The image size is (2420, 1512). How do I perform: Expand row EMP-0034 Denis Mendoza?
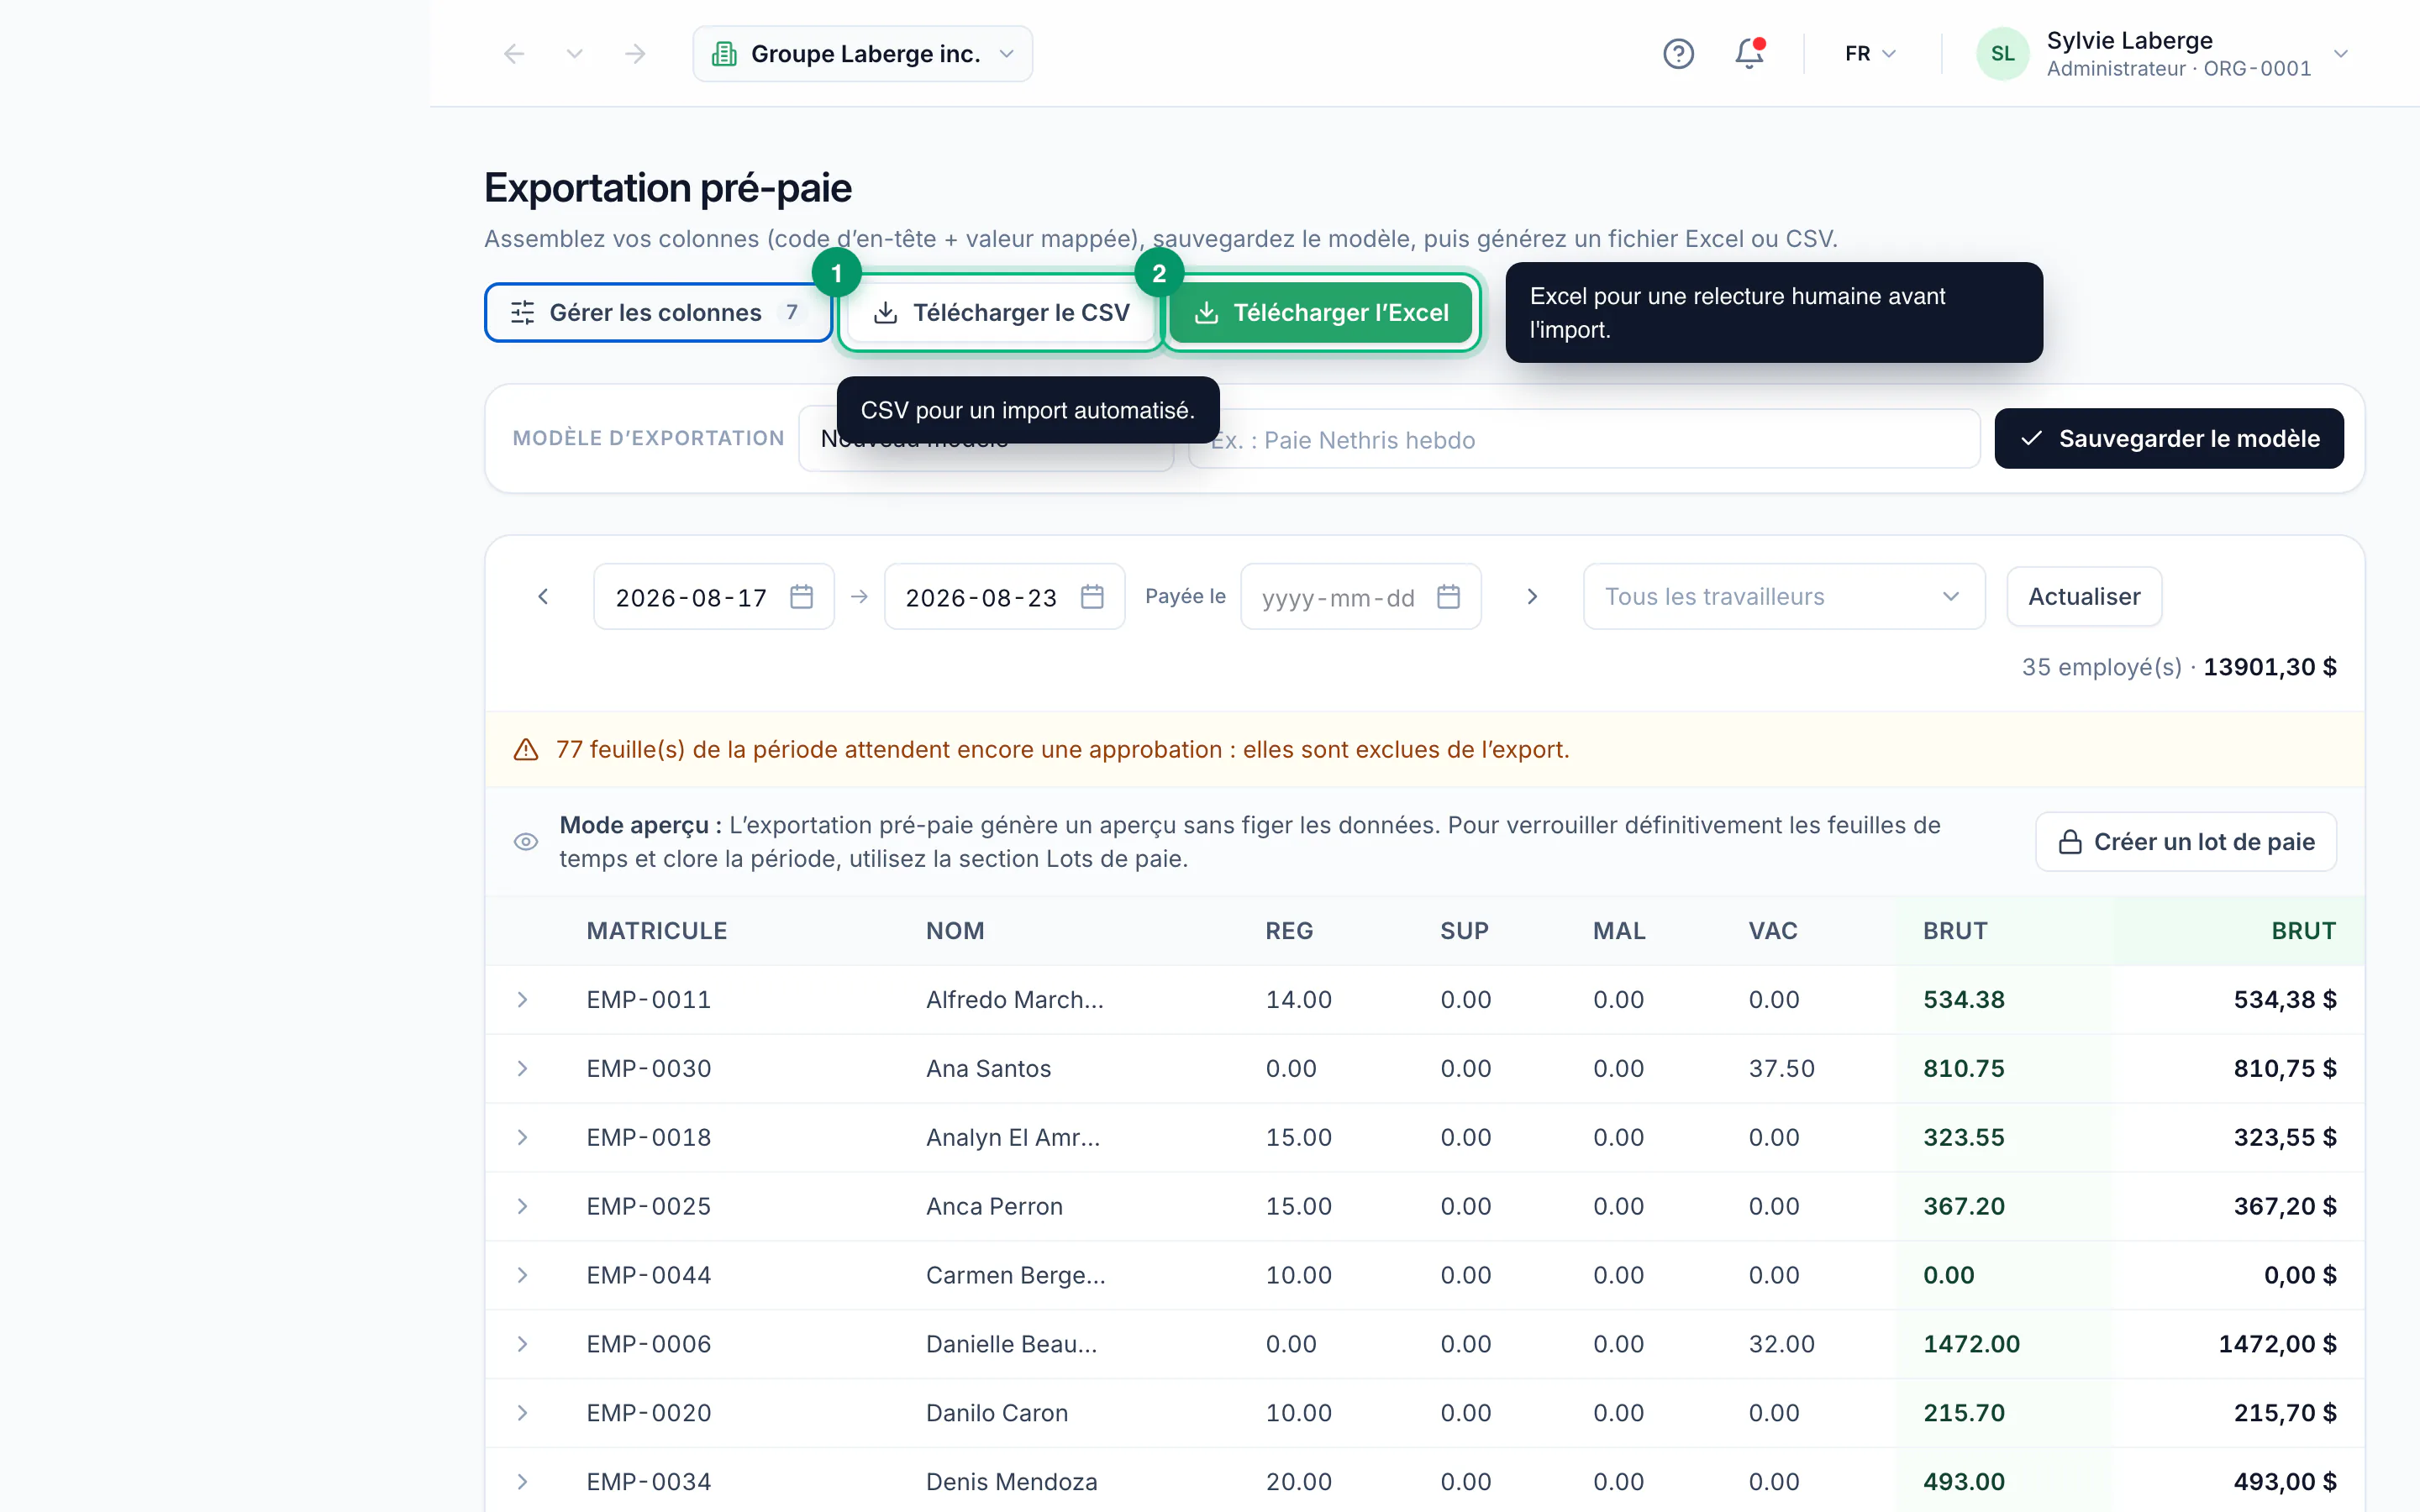pos(522,1483)
